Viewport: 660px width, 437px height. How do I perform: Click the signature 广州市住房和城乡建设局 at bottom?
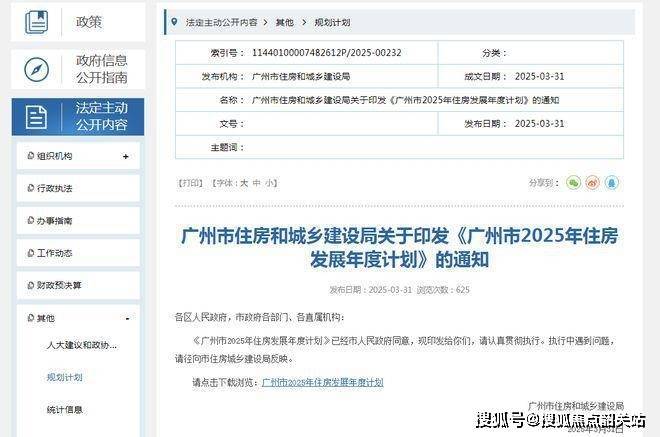(x=575, y=406)
